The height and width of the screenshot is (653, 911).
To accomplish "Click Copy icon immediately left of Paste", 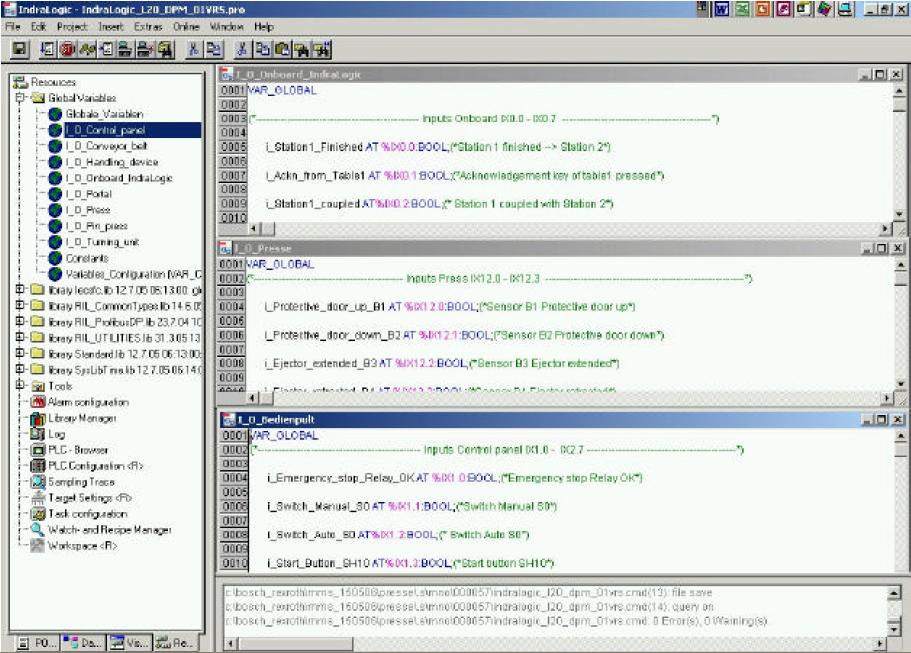I will (263, 49).
